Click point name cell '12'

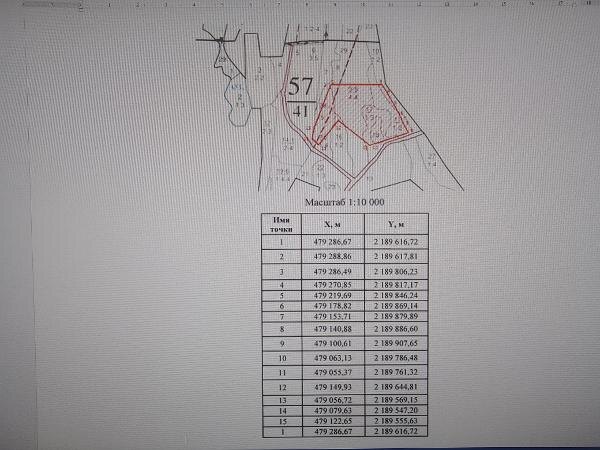click(x=282, y=387)
